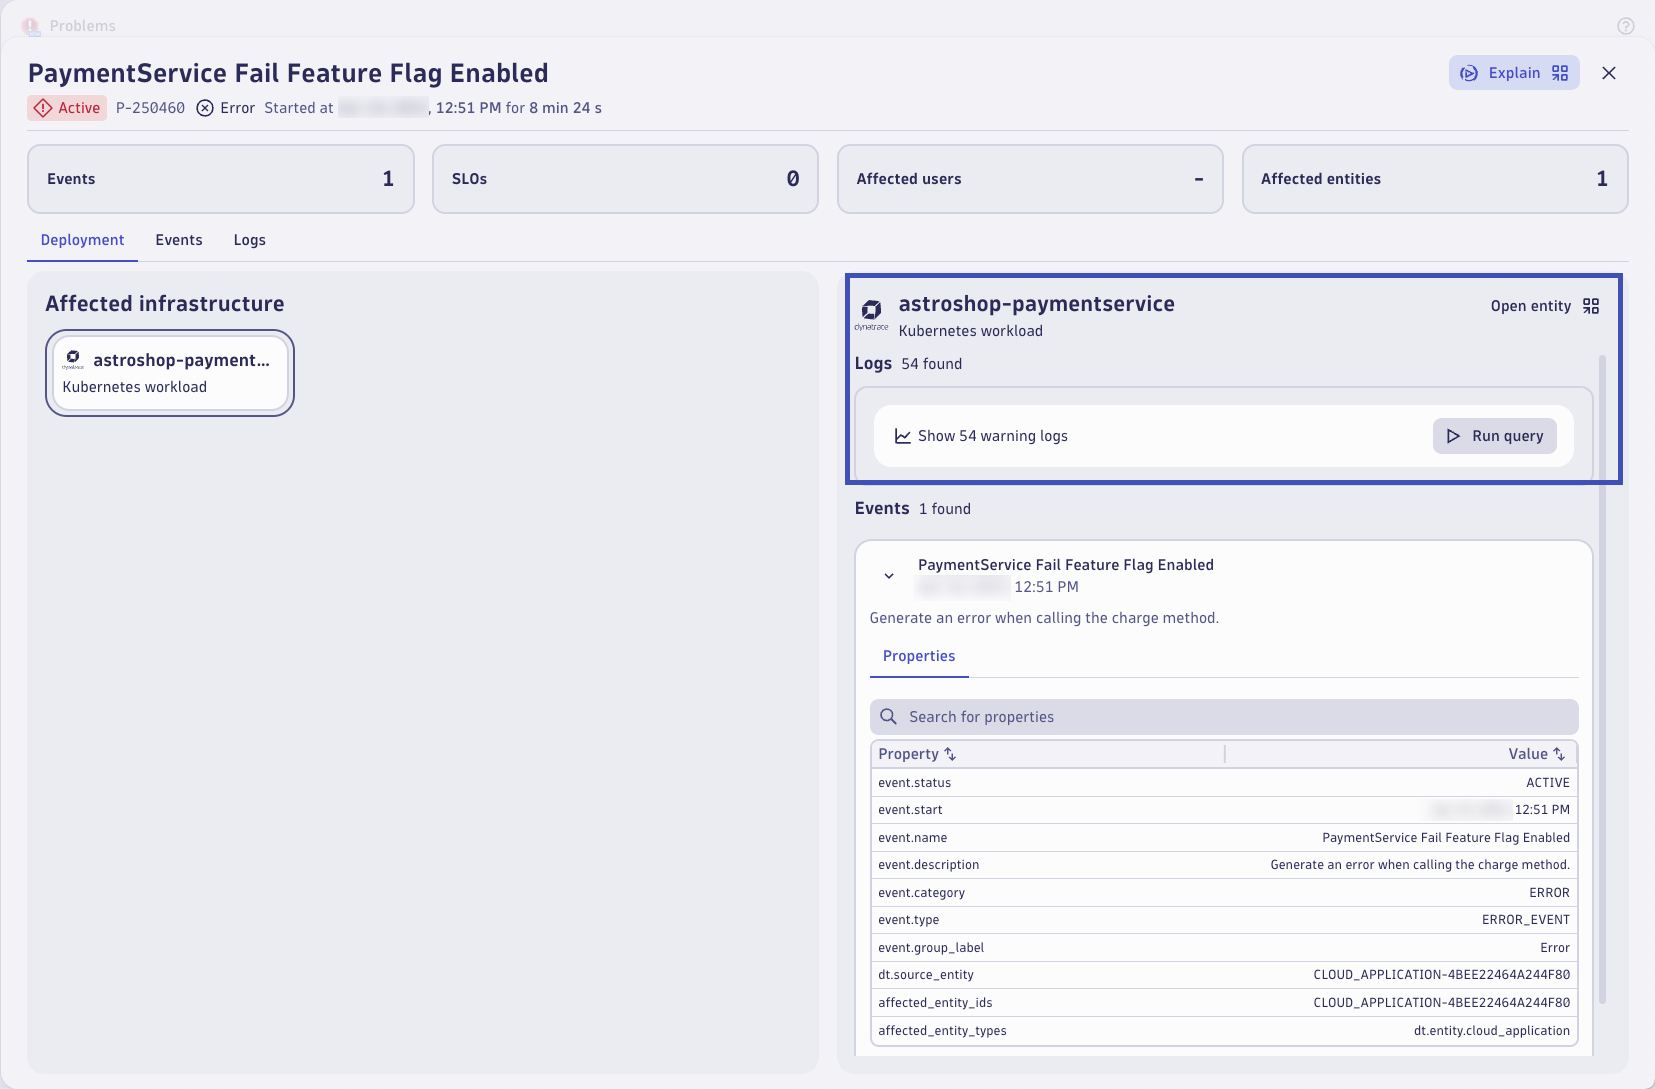Click the problem ID P-250460
This screenshot has width=1655, height=1089.
[150, 108]
